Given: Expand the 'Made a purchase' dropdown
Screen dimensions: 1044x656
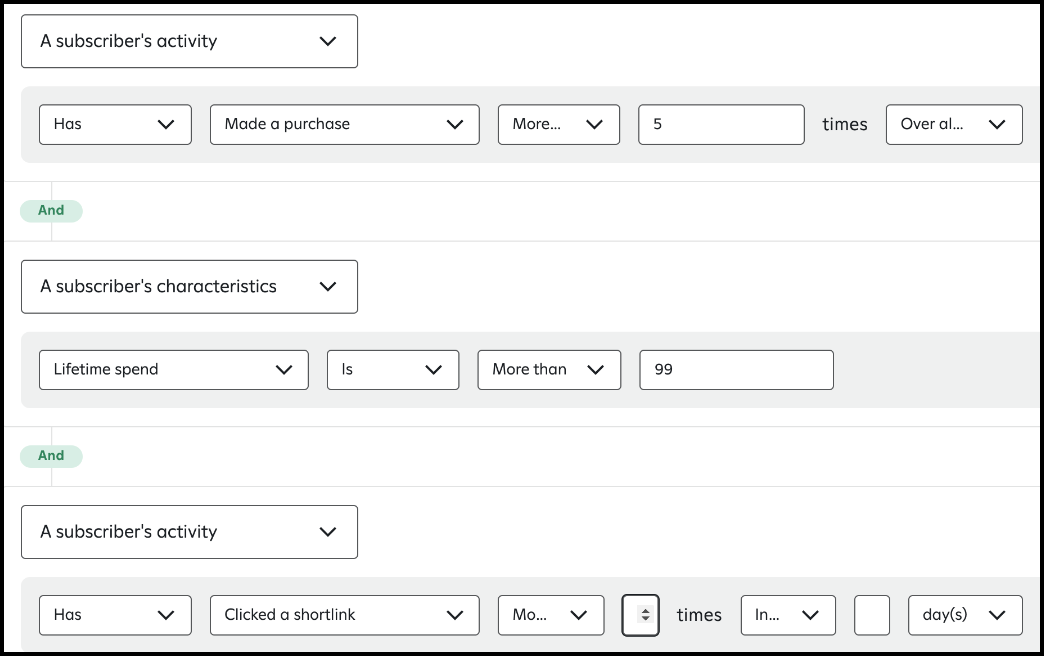Looking at the screenshot, I should tap(344, 125).
